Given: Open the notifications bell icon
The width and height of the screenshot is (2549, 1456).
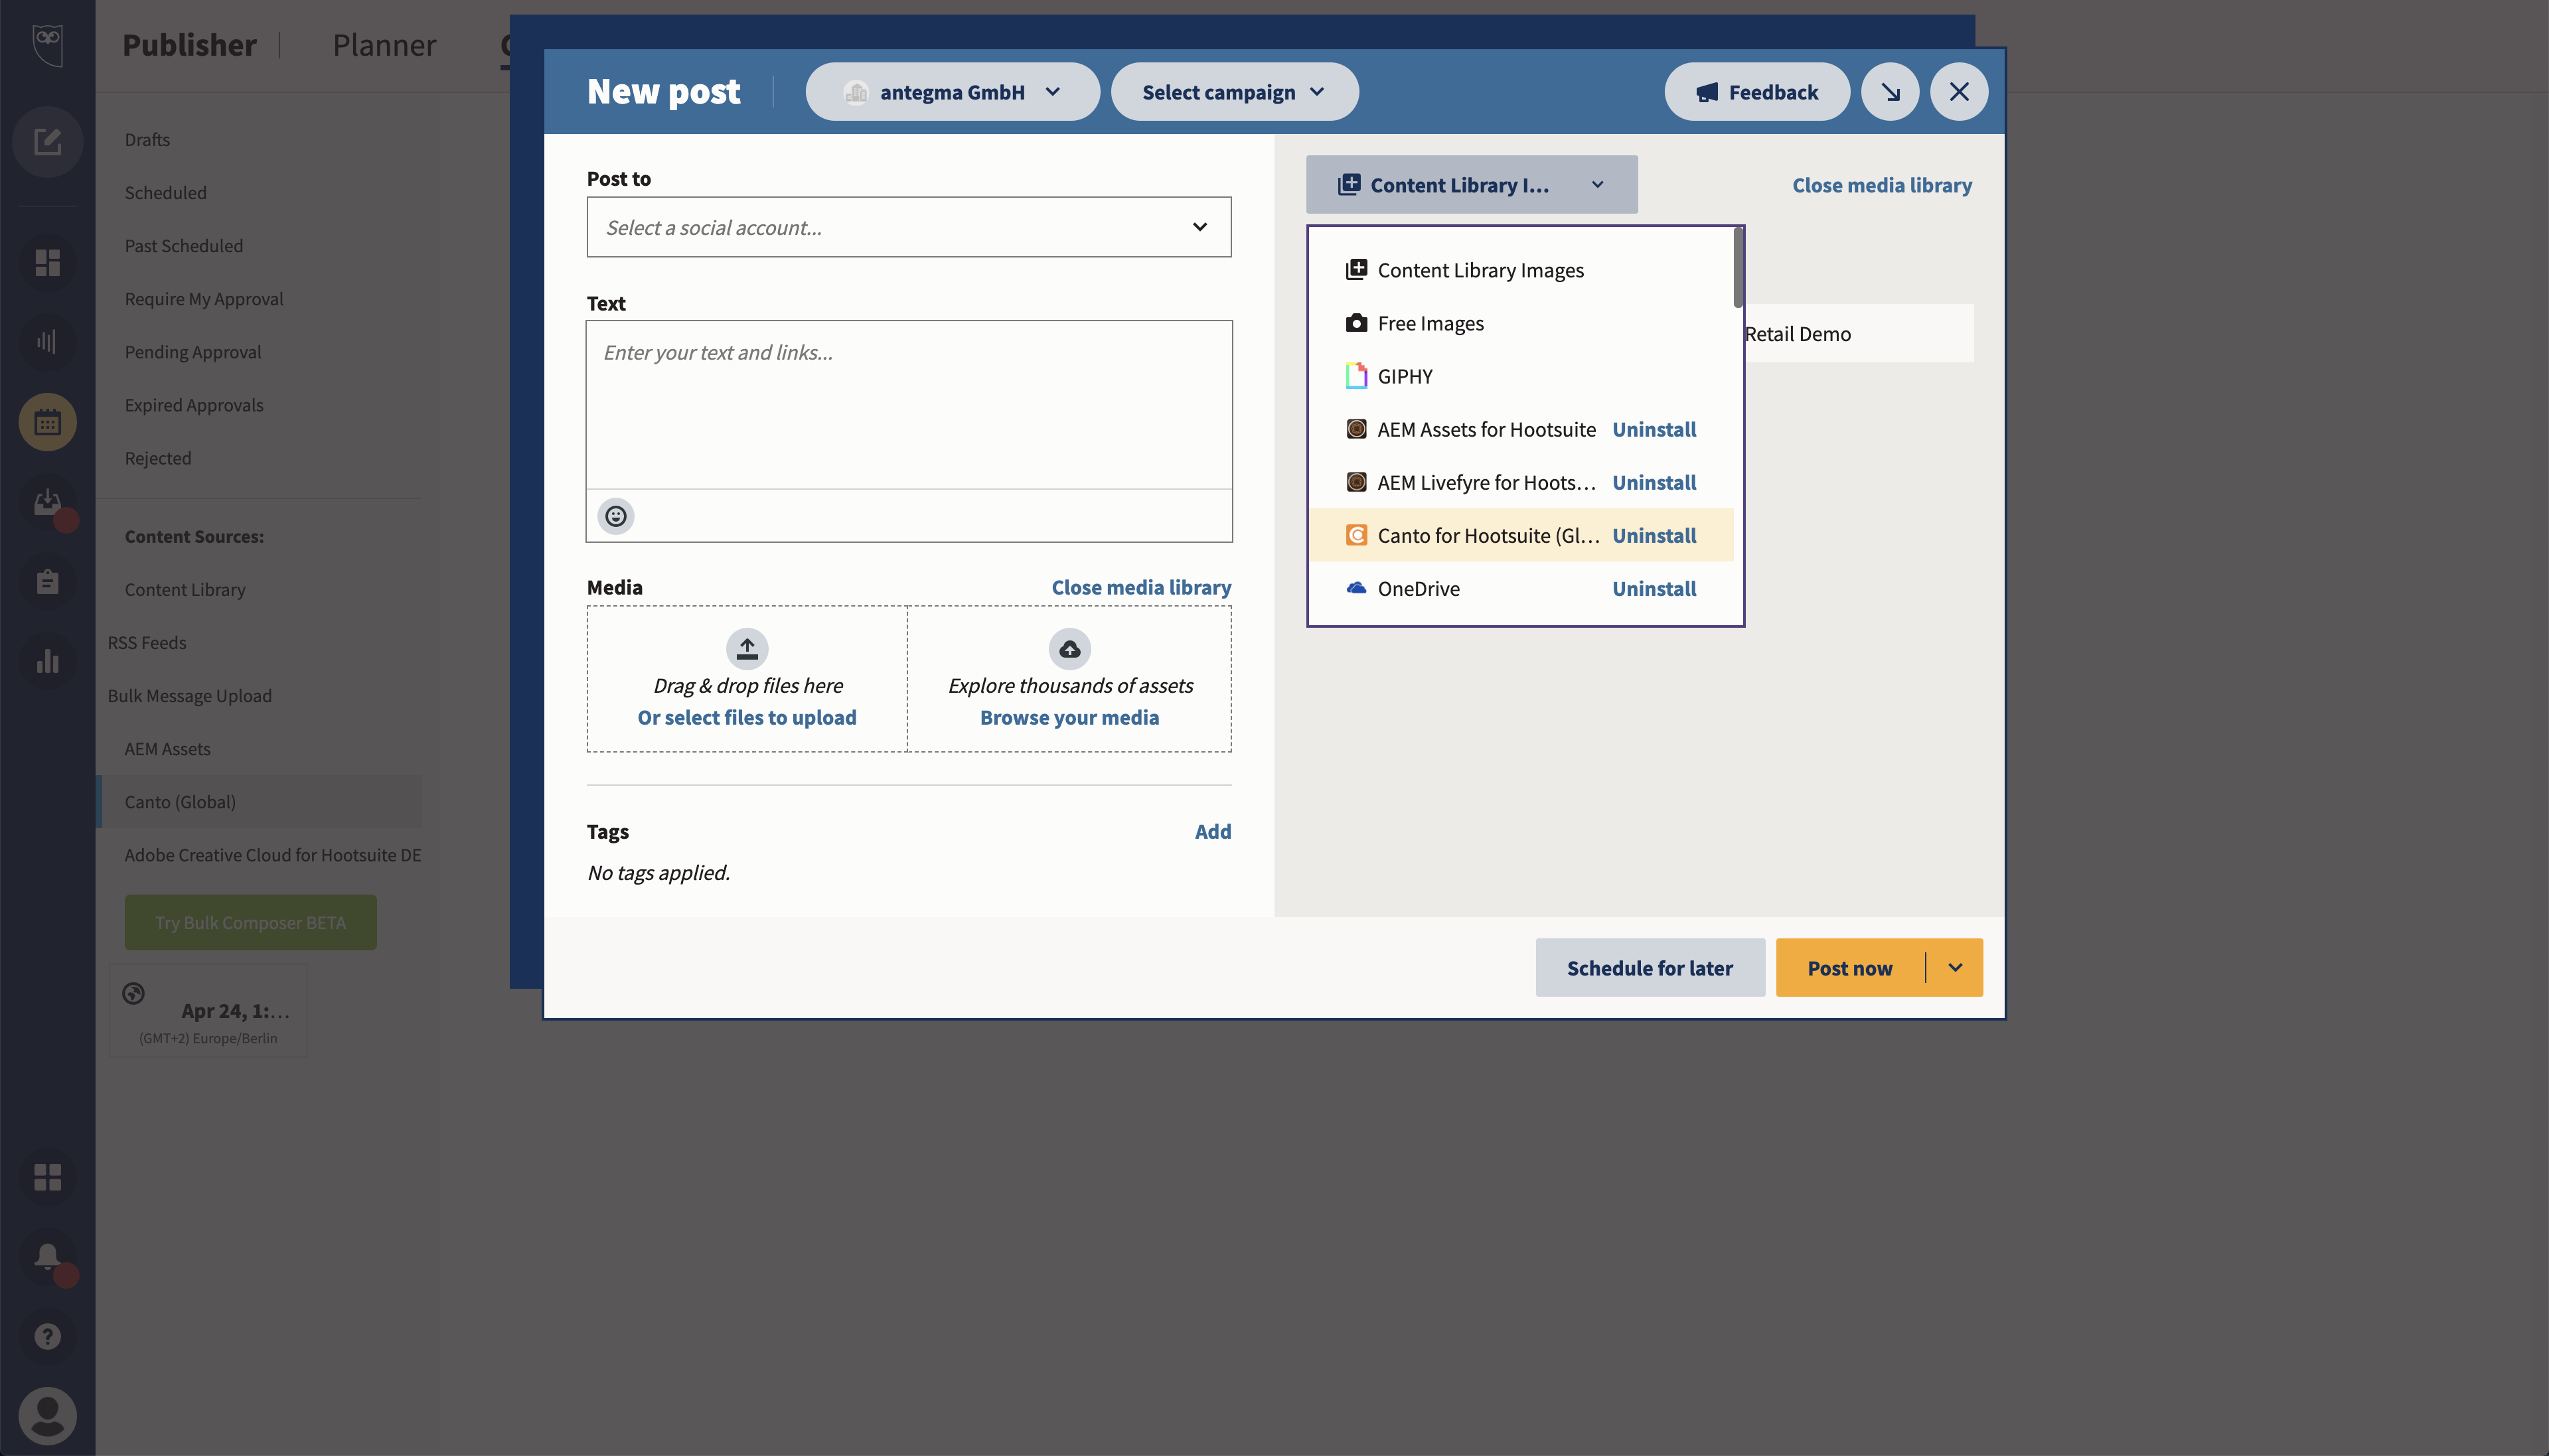Looking at the screenshot, I should pos(47,1257).
